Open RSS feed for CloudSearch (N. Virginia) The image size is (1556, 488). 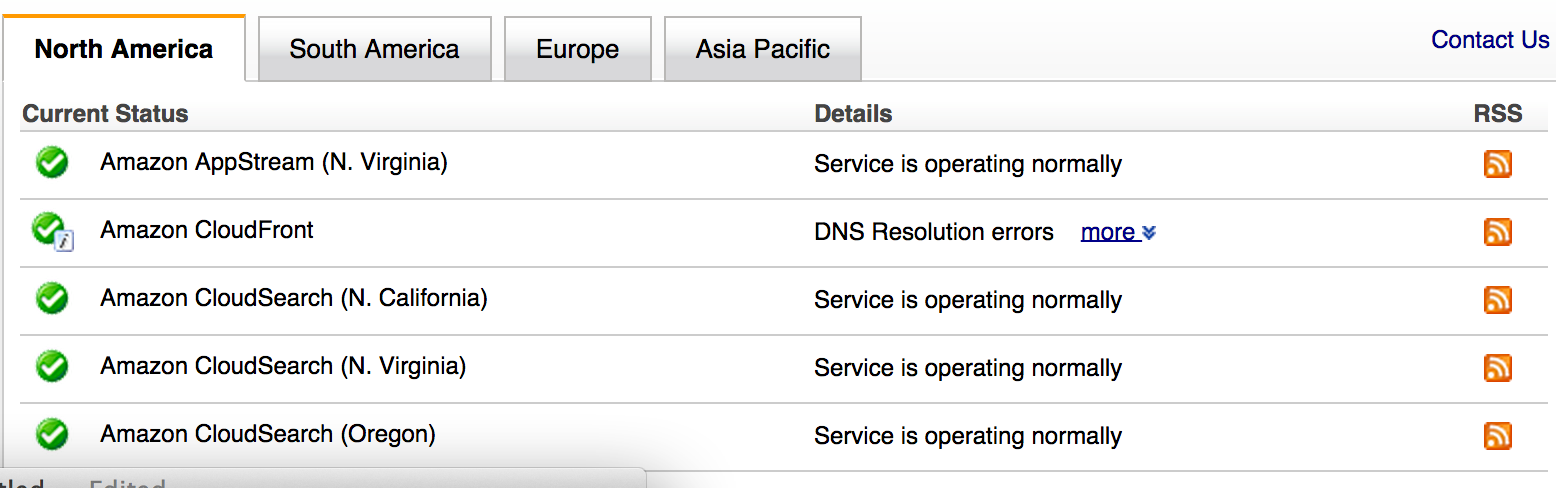coord(1497,368)
